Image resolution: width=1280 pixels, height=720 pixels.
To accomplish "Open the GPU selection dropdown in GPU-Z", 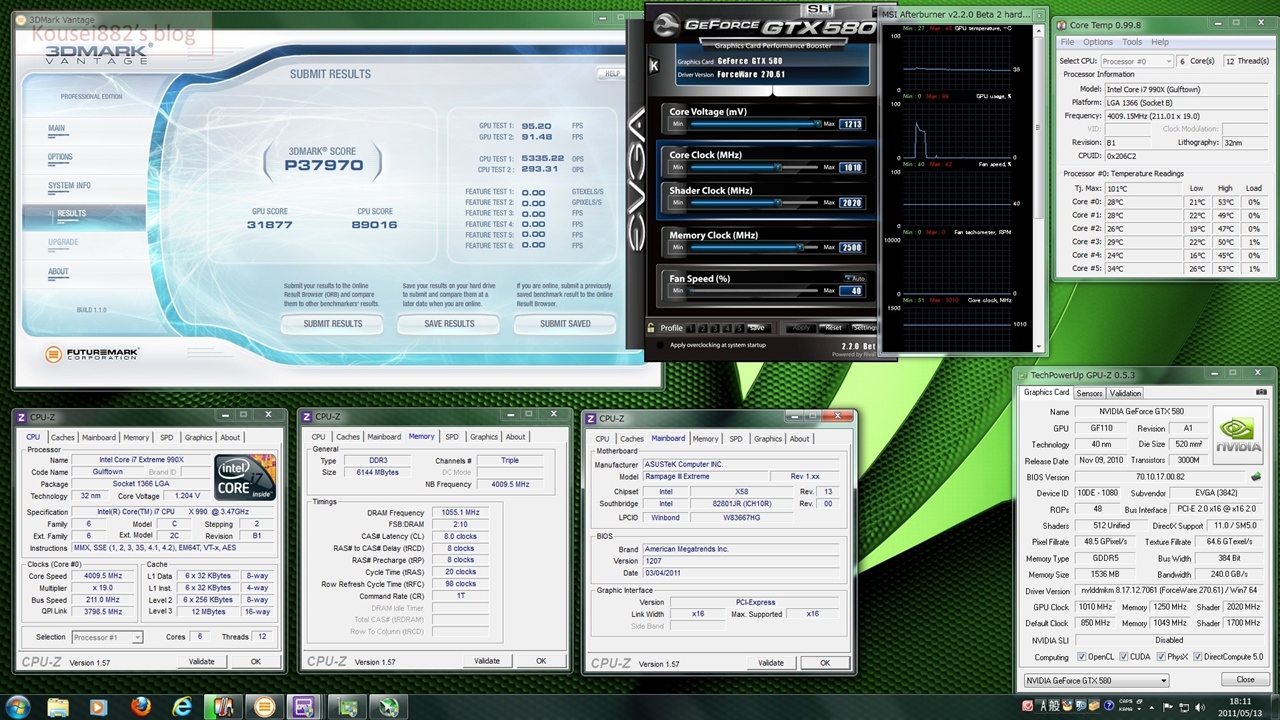I will point(1096,680).
